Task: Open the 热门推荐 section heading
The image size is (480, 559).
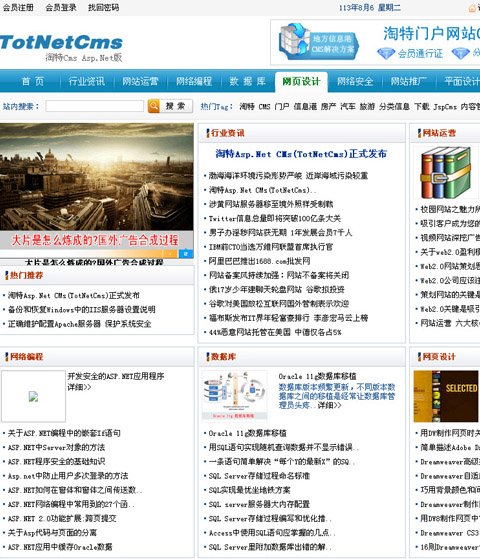Action: 26,275
